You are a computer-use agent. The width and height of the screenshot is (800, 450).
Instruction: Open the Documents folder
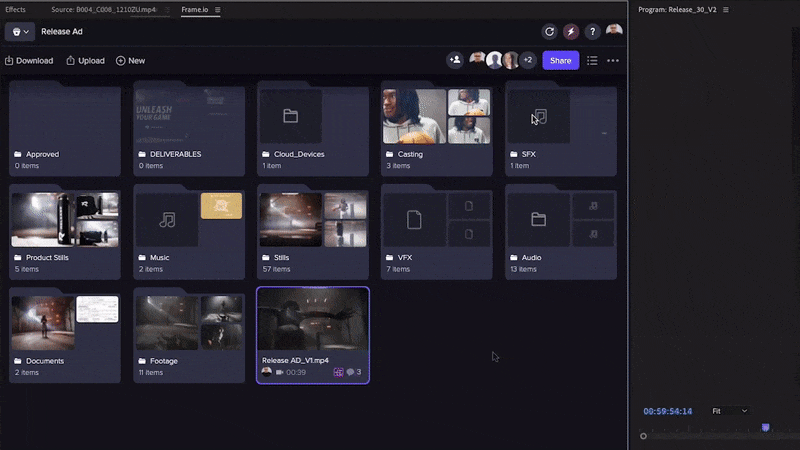click(x=65, y=337)
